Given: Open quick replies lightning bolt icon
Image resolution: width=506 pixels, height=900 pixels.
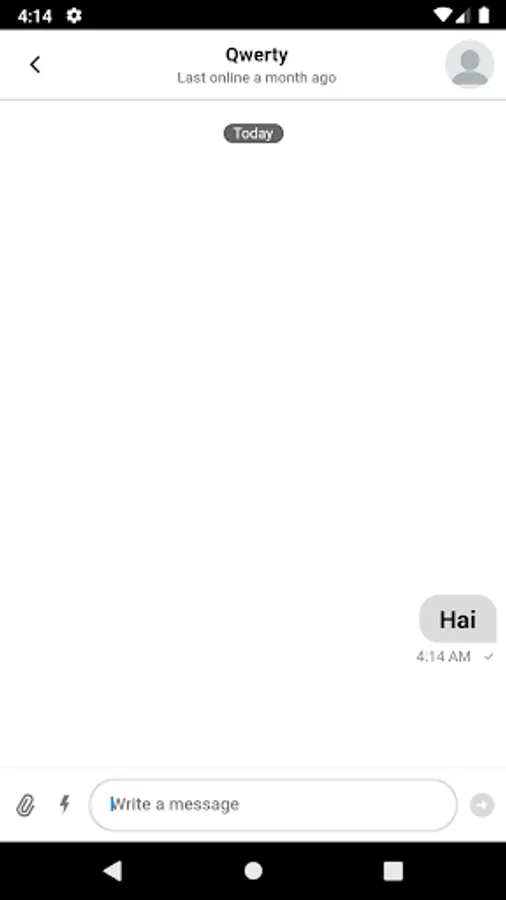Looking at the screenshot, I should (x=65, y=804).
